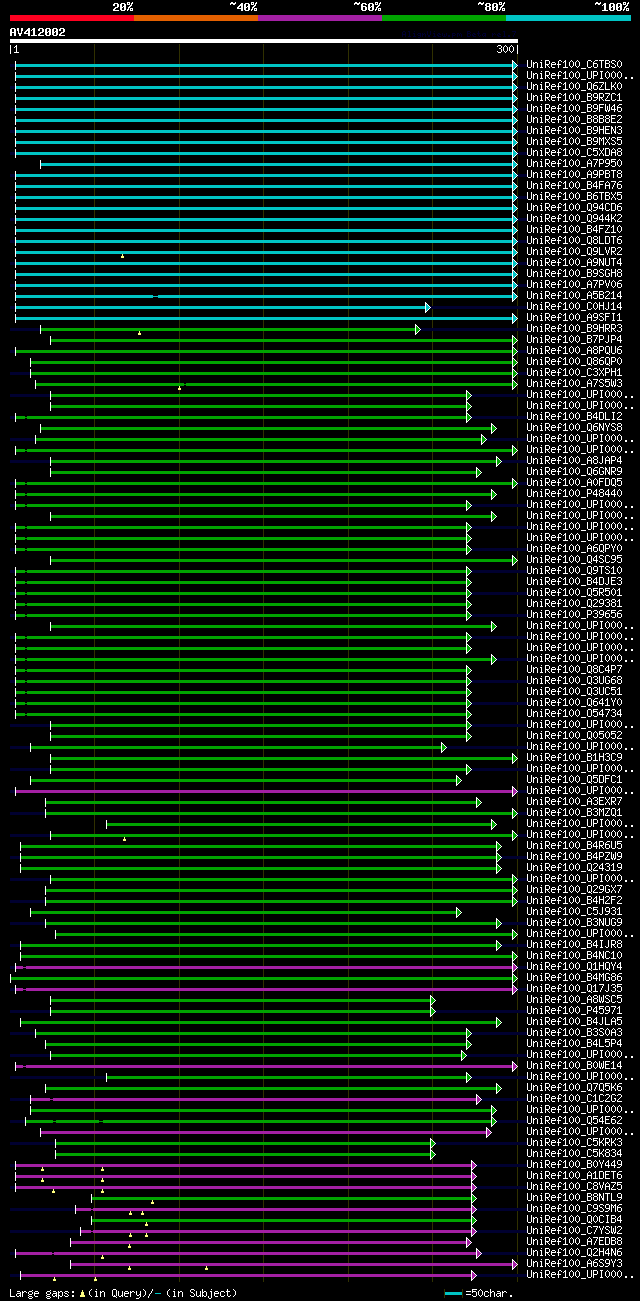Select hit UniRef100_Q05052
This screenshot has height=1301, width=640.
click(574, 736)
